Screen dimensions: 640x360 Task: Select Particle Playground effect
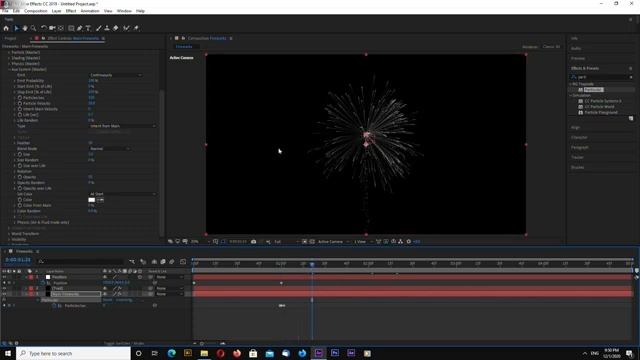pos(601,112)
